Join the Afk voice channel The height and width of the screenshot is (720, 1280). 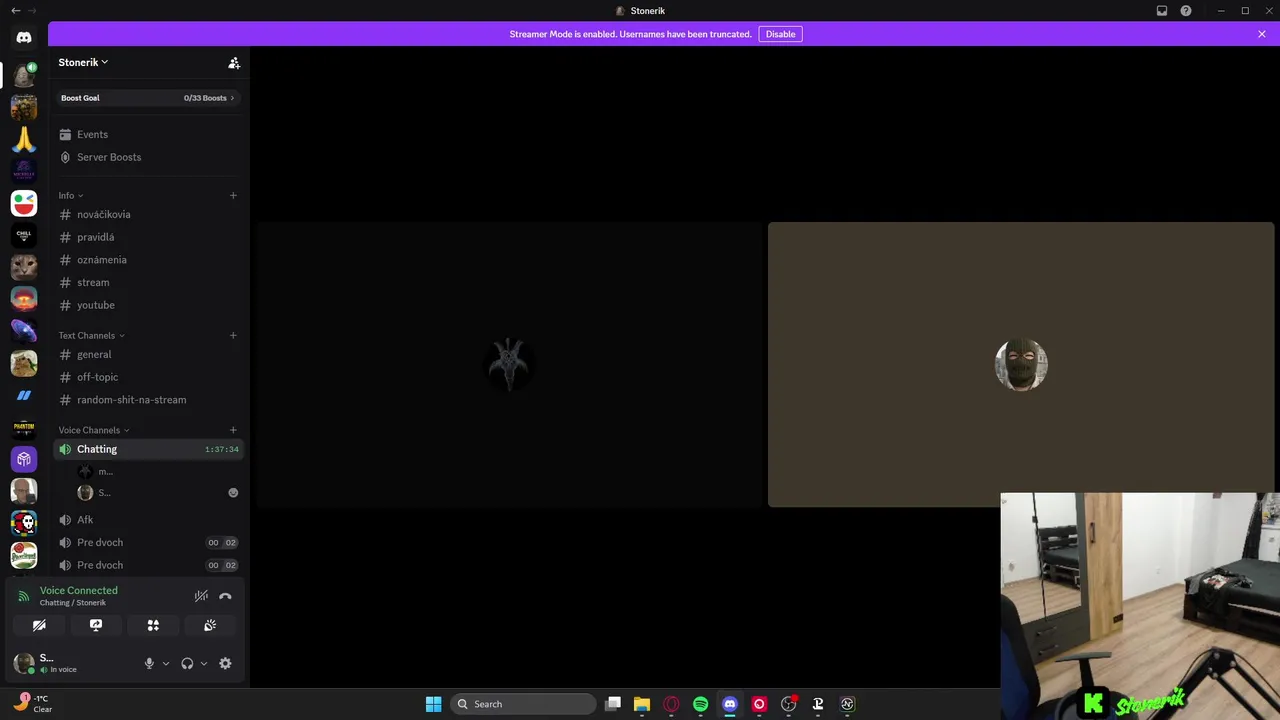pos(148,520)
